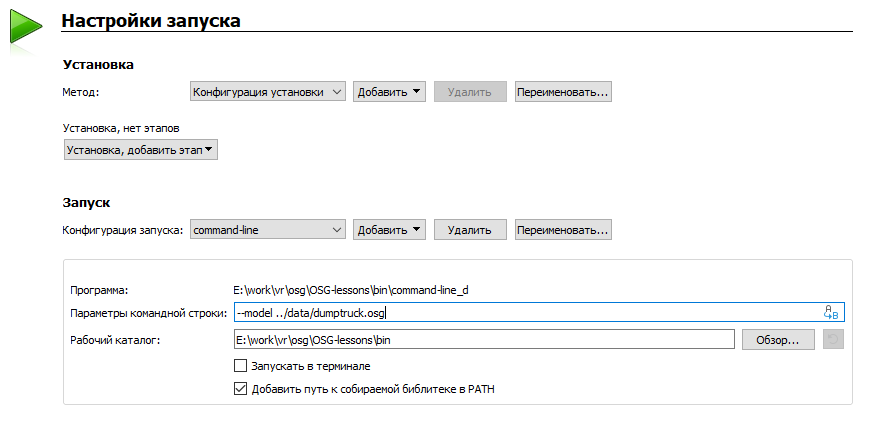The width and height of the screenshot is (877, 433).
Task: Click the variable chooser icon in arguments field
Action: click(x=831, y=312)
